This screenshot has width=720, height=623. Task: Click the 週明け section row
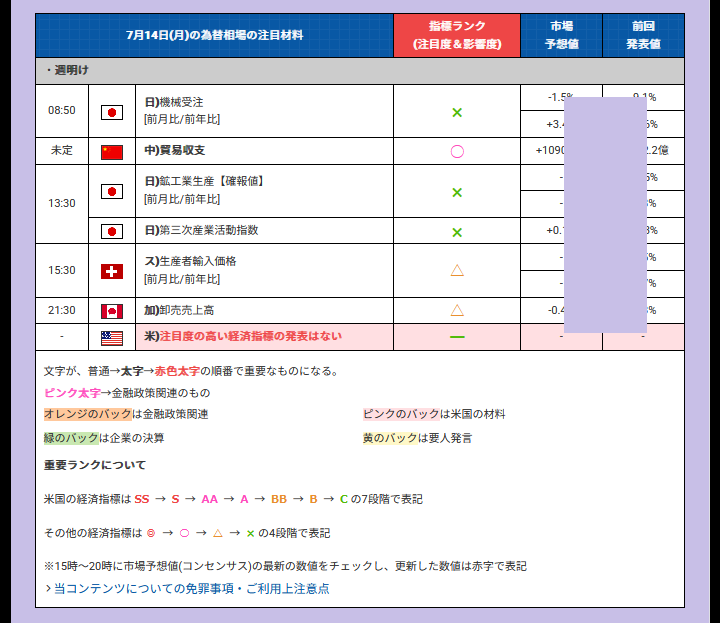(360, 71)
